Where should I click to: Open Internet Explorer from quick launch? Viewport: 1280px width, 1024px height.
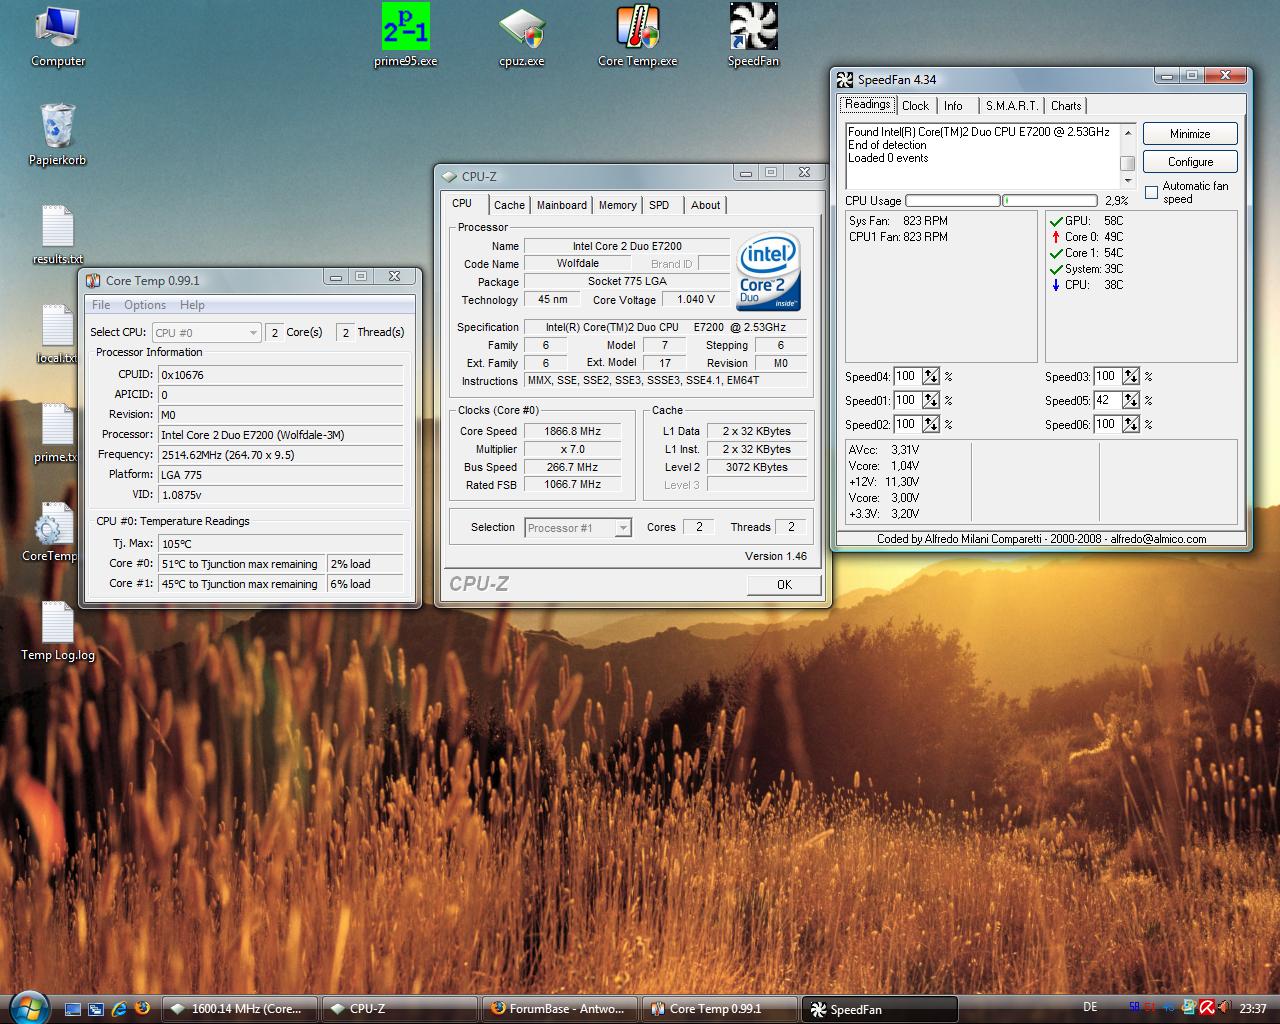point(119,1009)
